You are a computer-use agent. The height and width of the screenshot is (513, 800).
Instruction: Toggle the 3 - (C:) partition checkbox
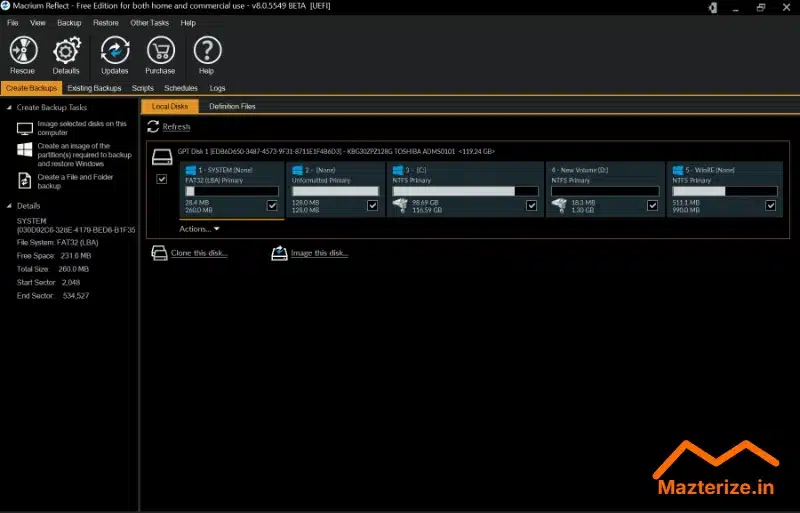click(x=534, y=206)
